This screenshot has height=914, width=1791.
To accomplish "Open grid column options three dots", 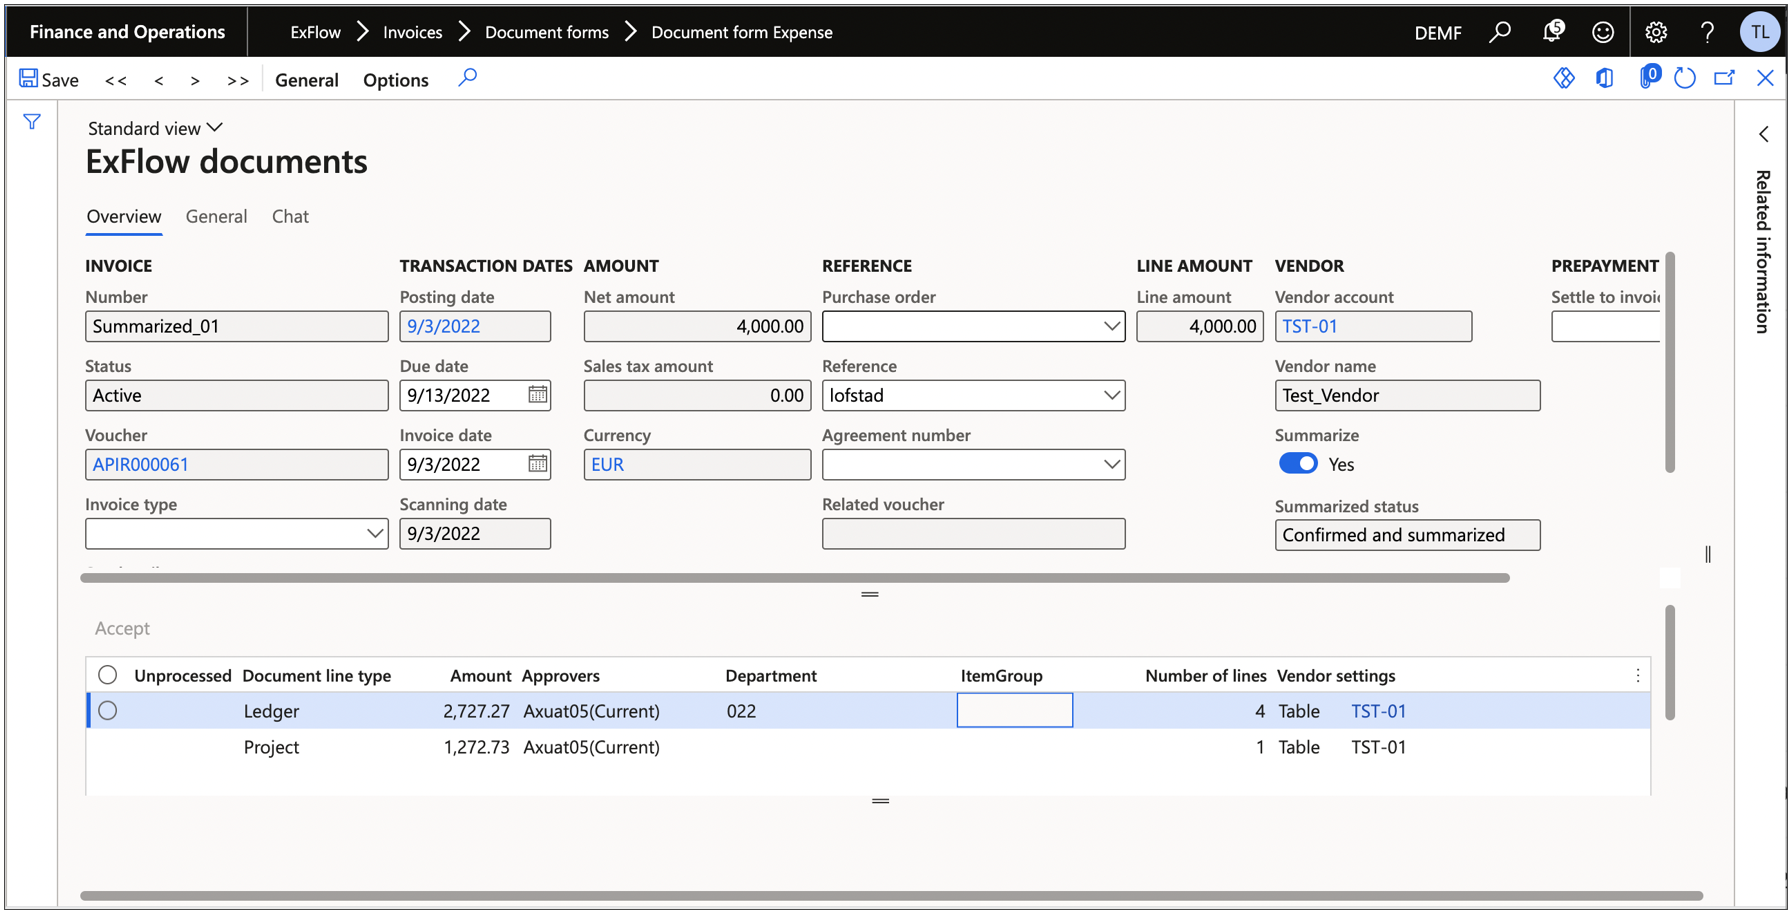I will (x=1637, y=676).
